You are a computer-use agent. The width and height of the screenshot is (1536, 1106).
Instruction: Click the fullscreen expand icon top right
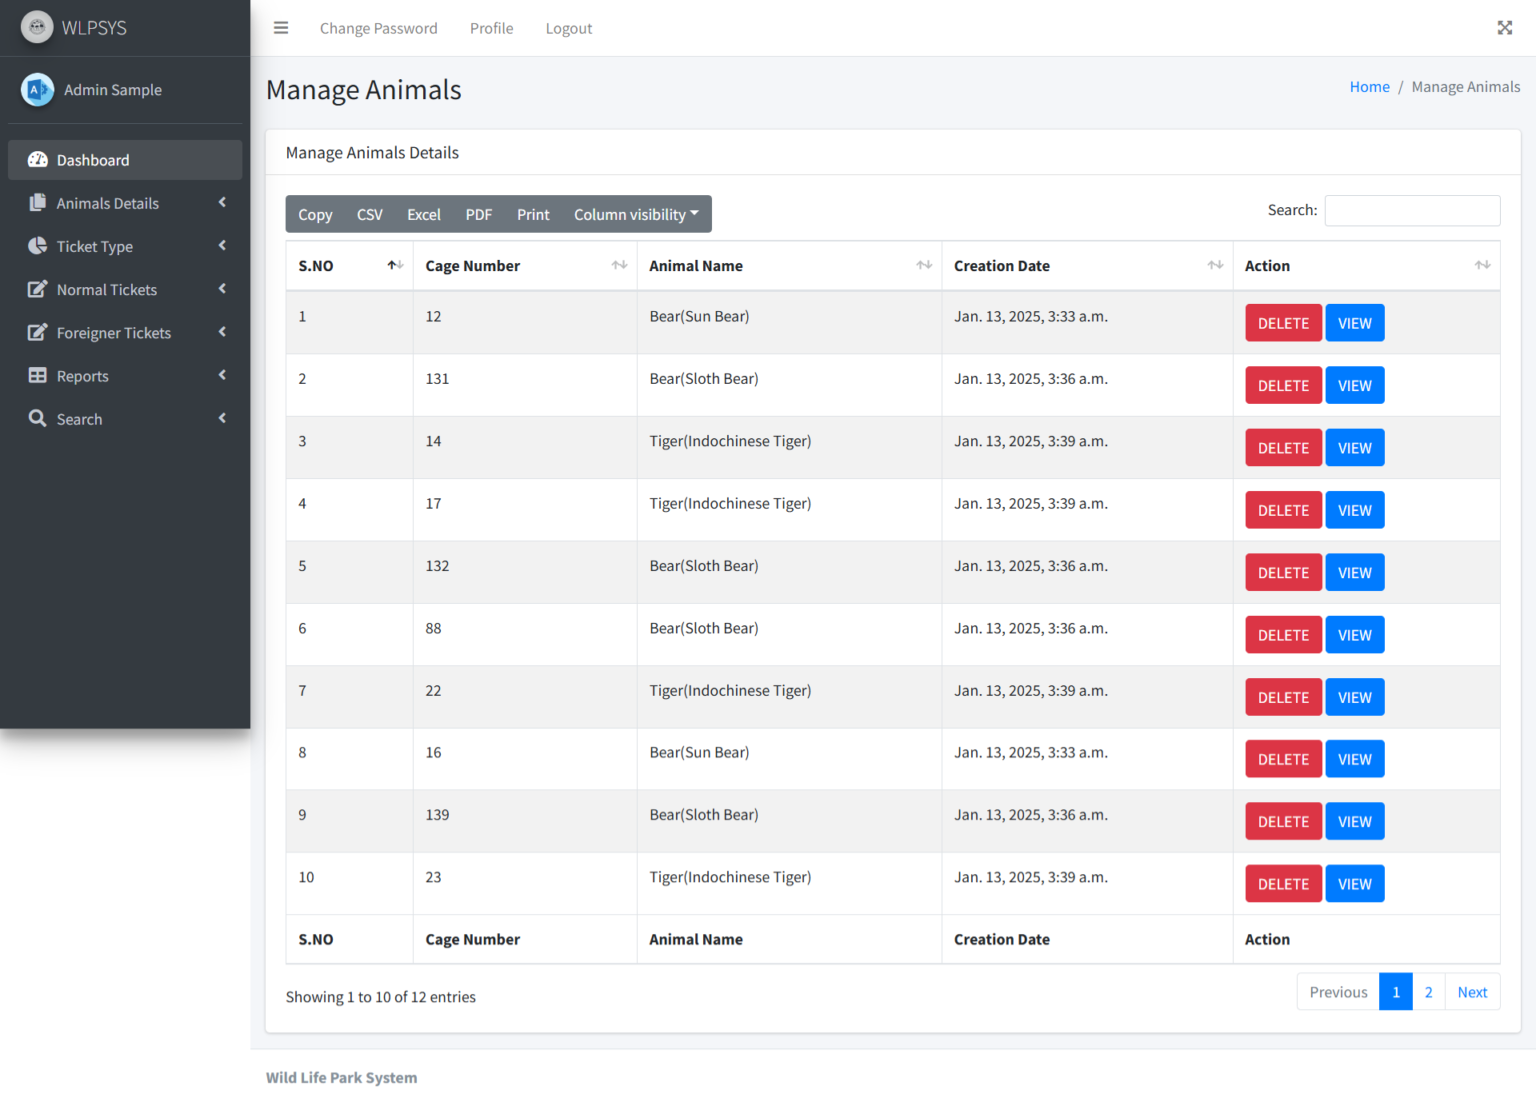[1505, 27]
